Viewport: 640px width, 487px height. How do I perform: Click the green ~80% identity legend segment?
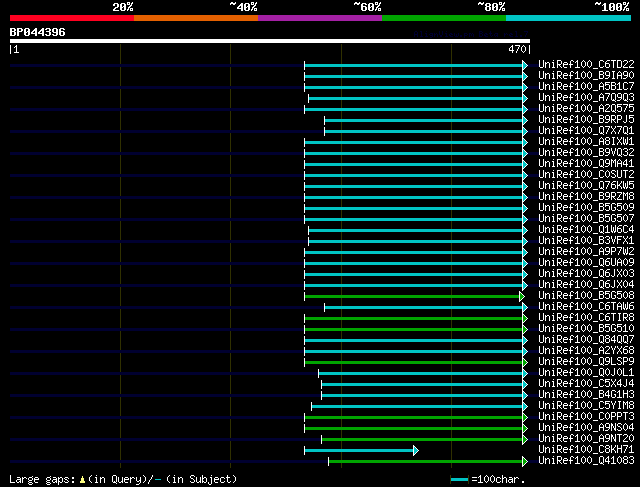[x=444, y=18]
